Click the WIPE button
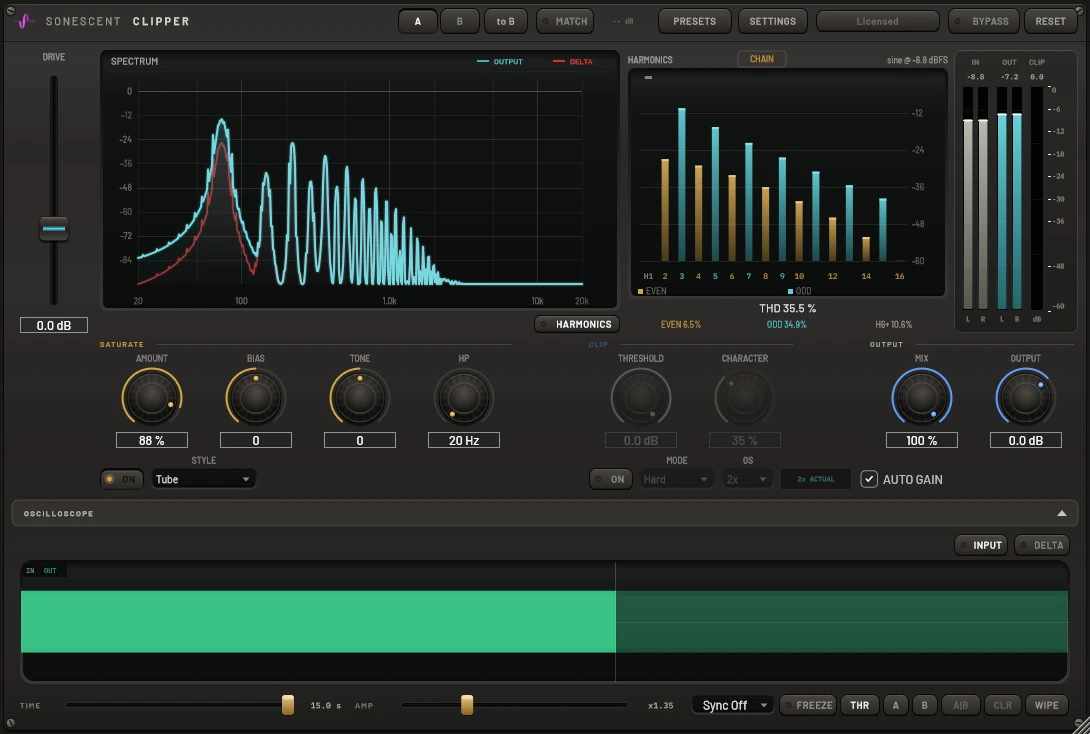The height and width of the screenshot is (734, 1090). [1046, 705]
